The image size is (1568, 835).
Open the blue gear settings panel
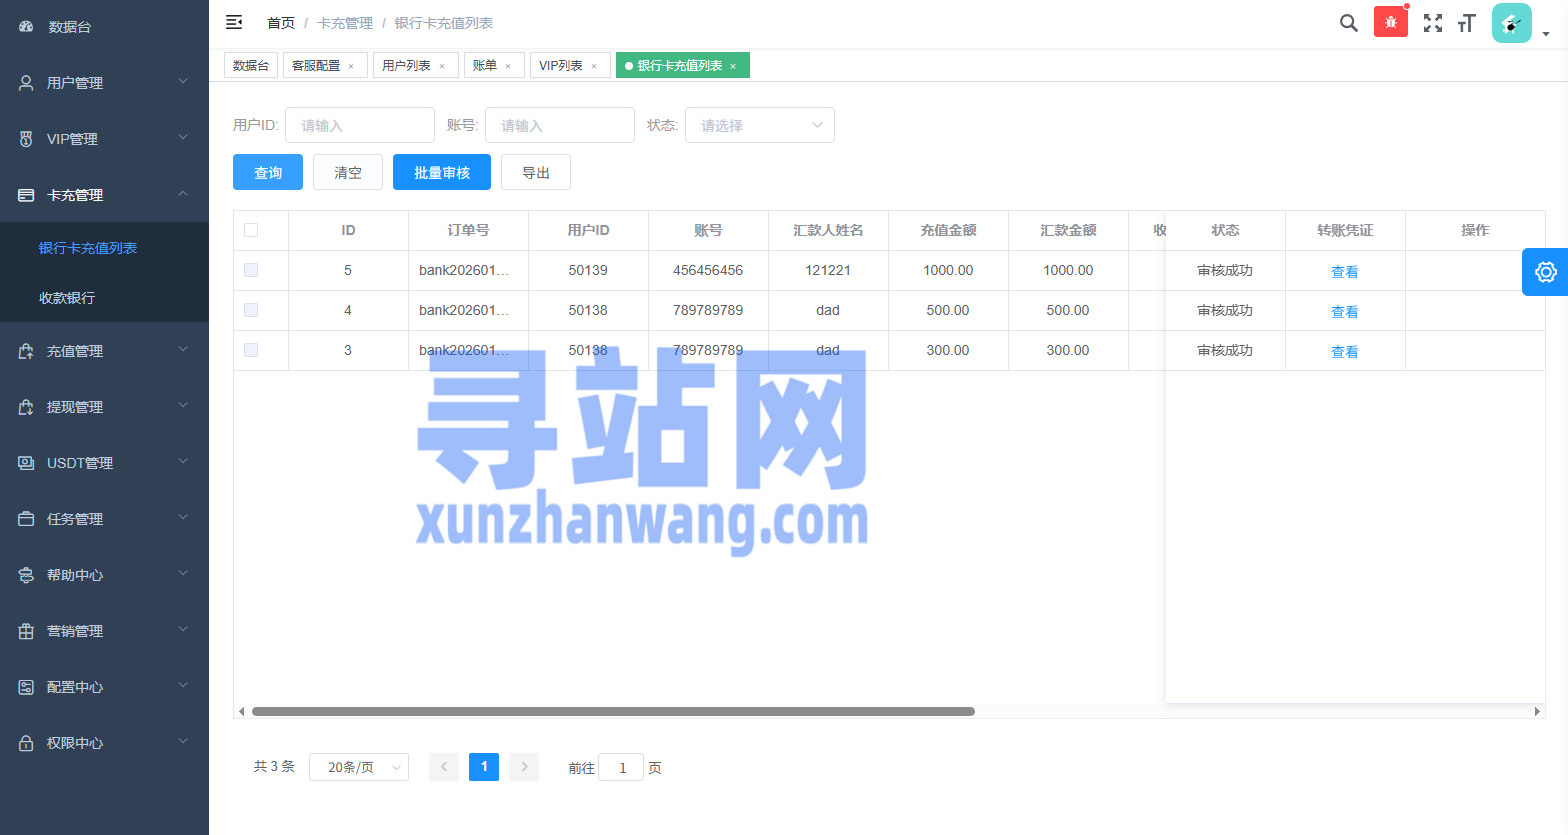tap(1545, 272)
